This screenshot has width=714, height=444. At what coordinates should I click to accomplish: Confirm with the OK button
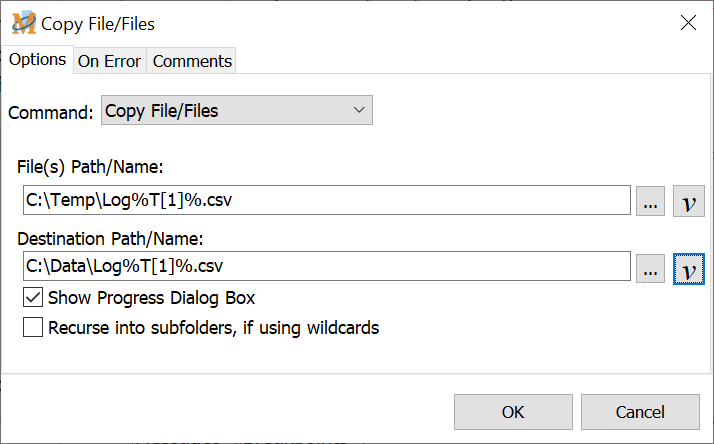click(x=513, y=411)
